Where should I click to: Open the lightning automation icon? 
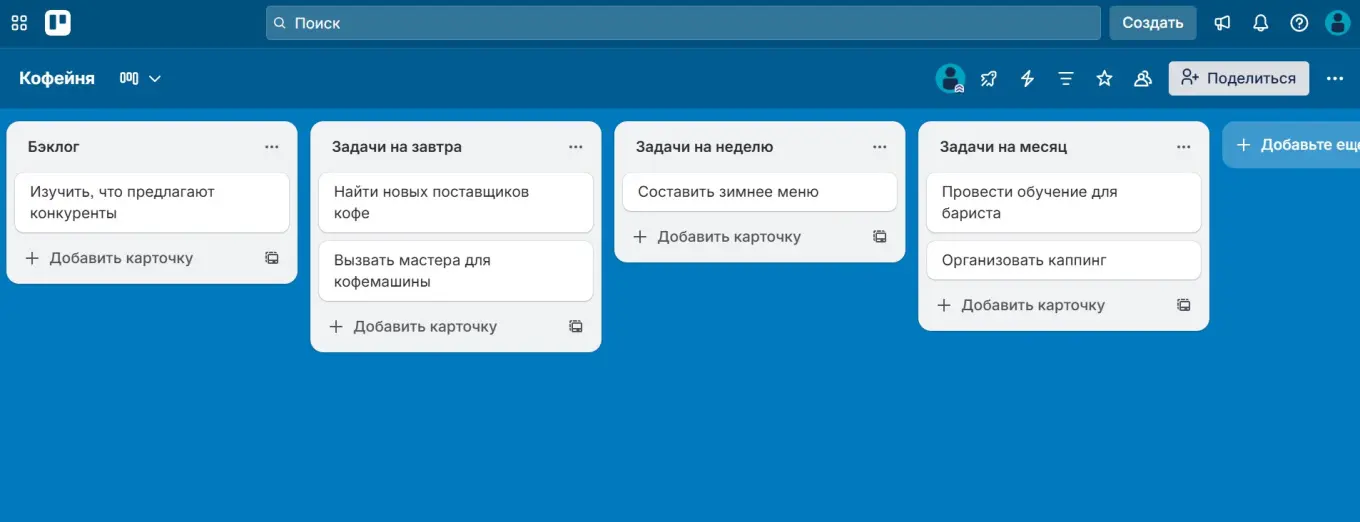tap(1027, 78)
